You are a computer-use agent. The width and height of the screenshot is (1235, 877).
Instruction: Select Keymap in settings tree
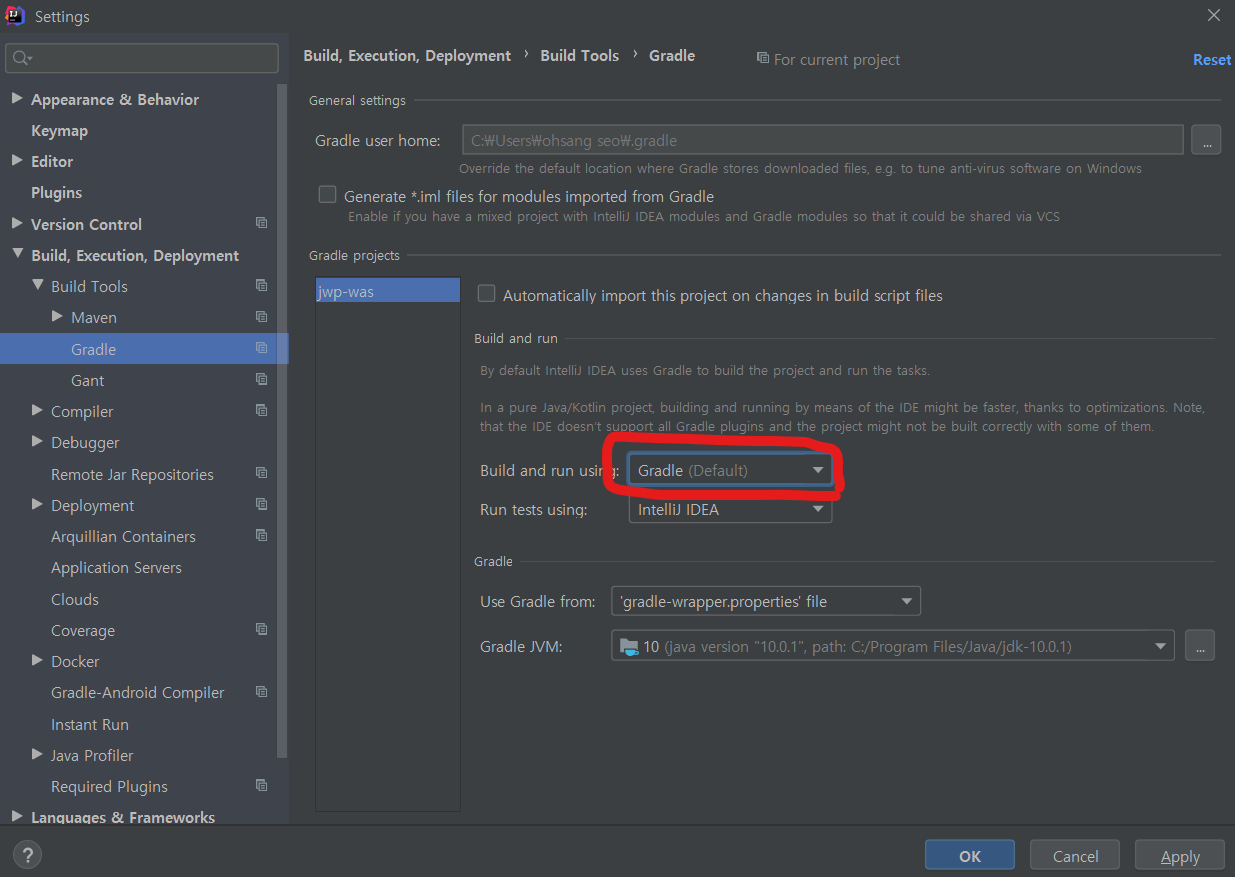(59, 130)
